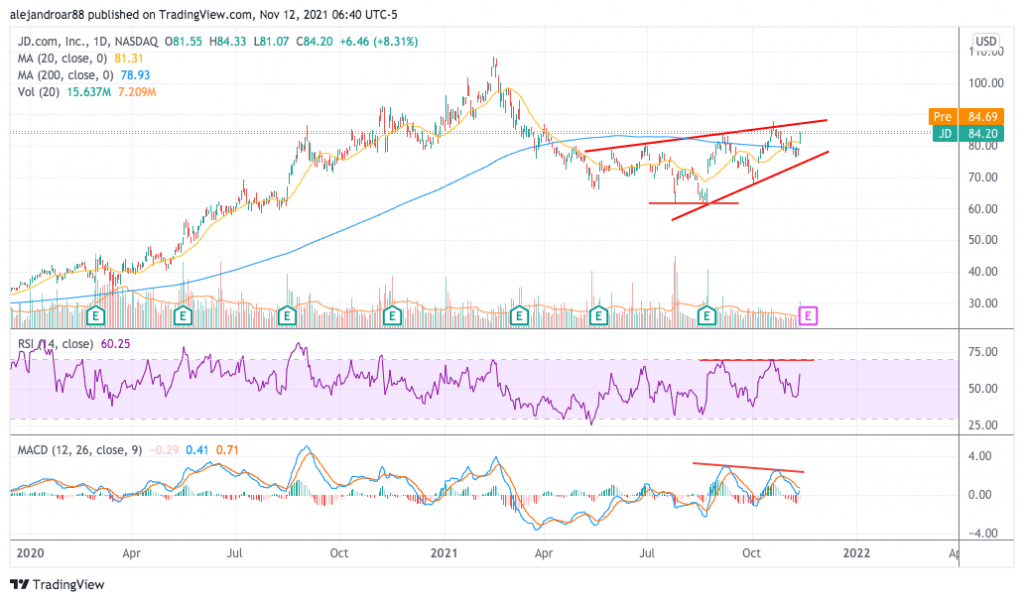Select the JD.com, Inc., 1D, NASDAQ title

pos(88,41)
